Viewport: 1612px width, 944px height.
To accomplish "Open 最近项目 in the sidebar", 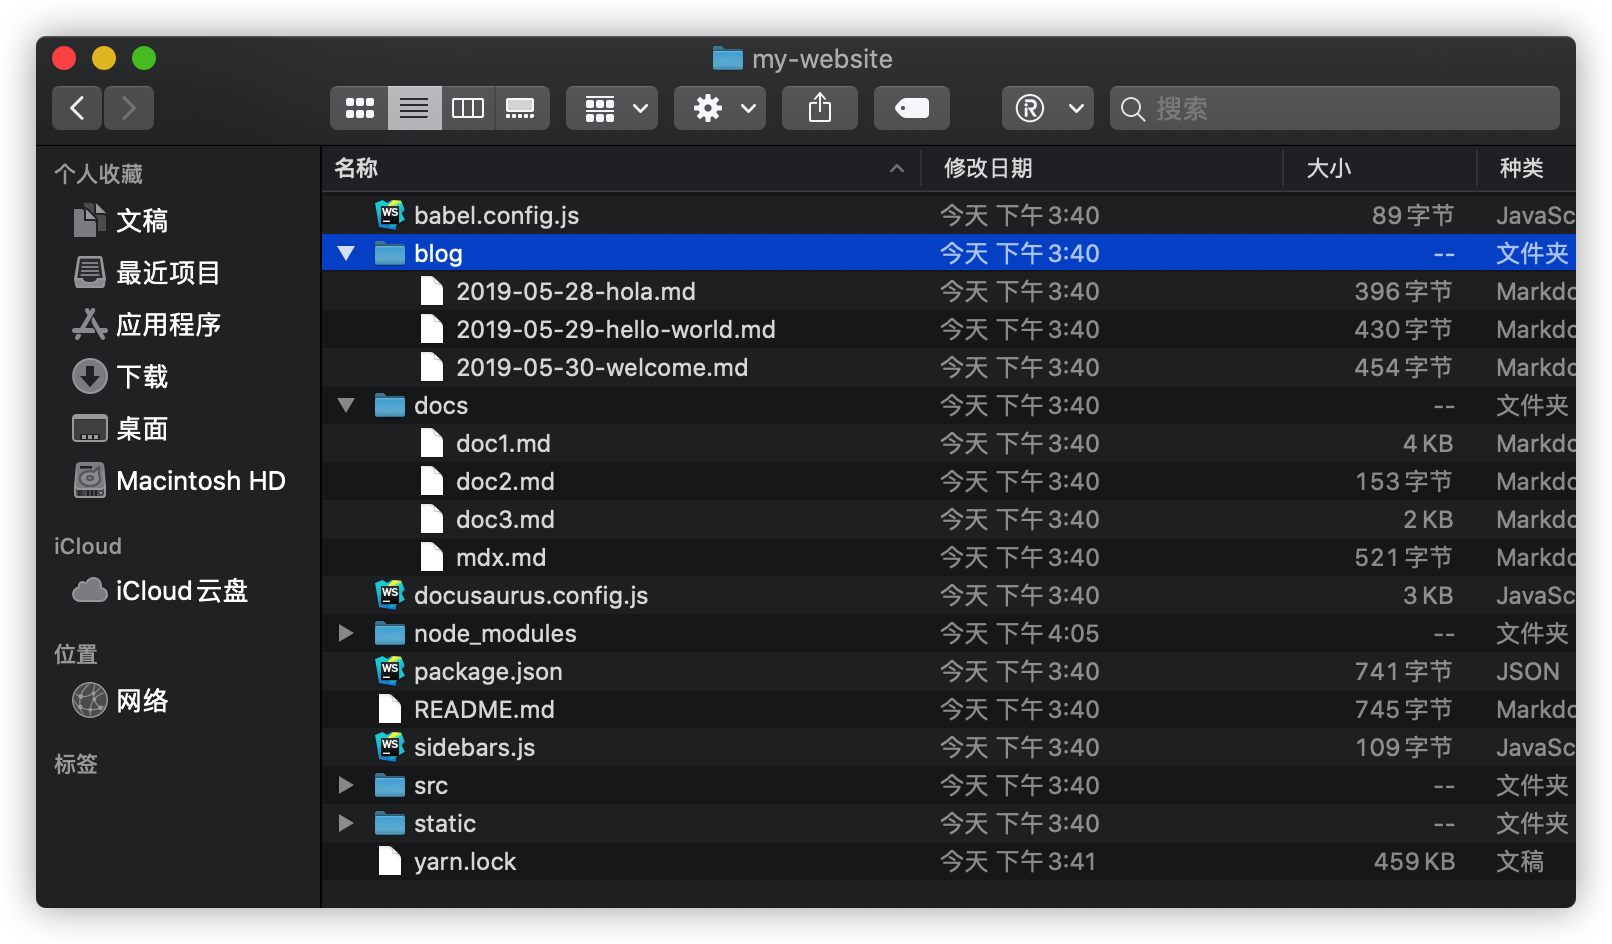I will (146, 272).
